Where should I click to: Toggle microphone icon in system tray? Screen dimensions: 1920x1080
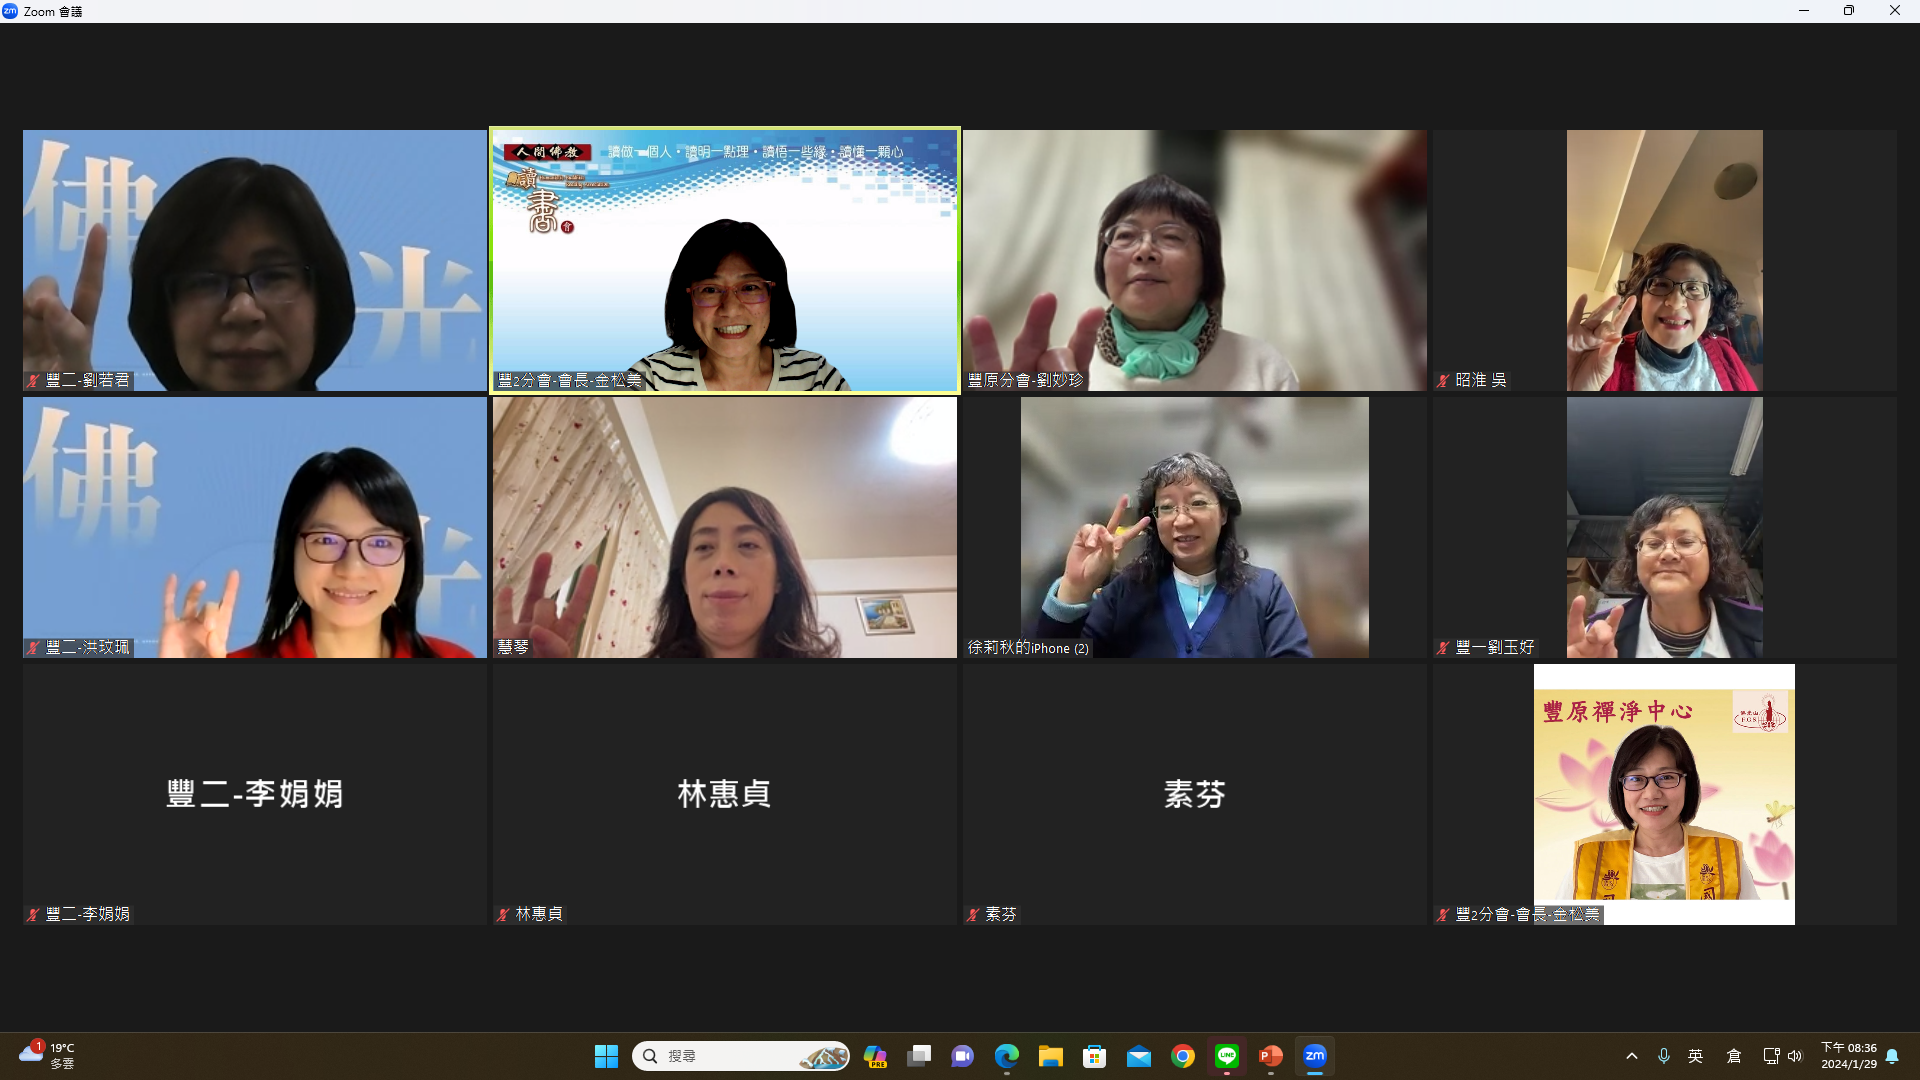click(x=1664, y=1056)
